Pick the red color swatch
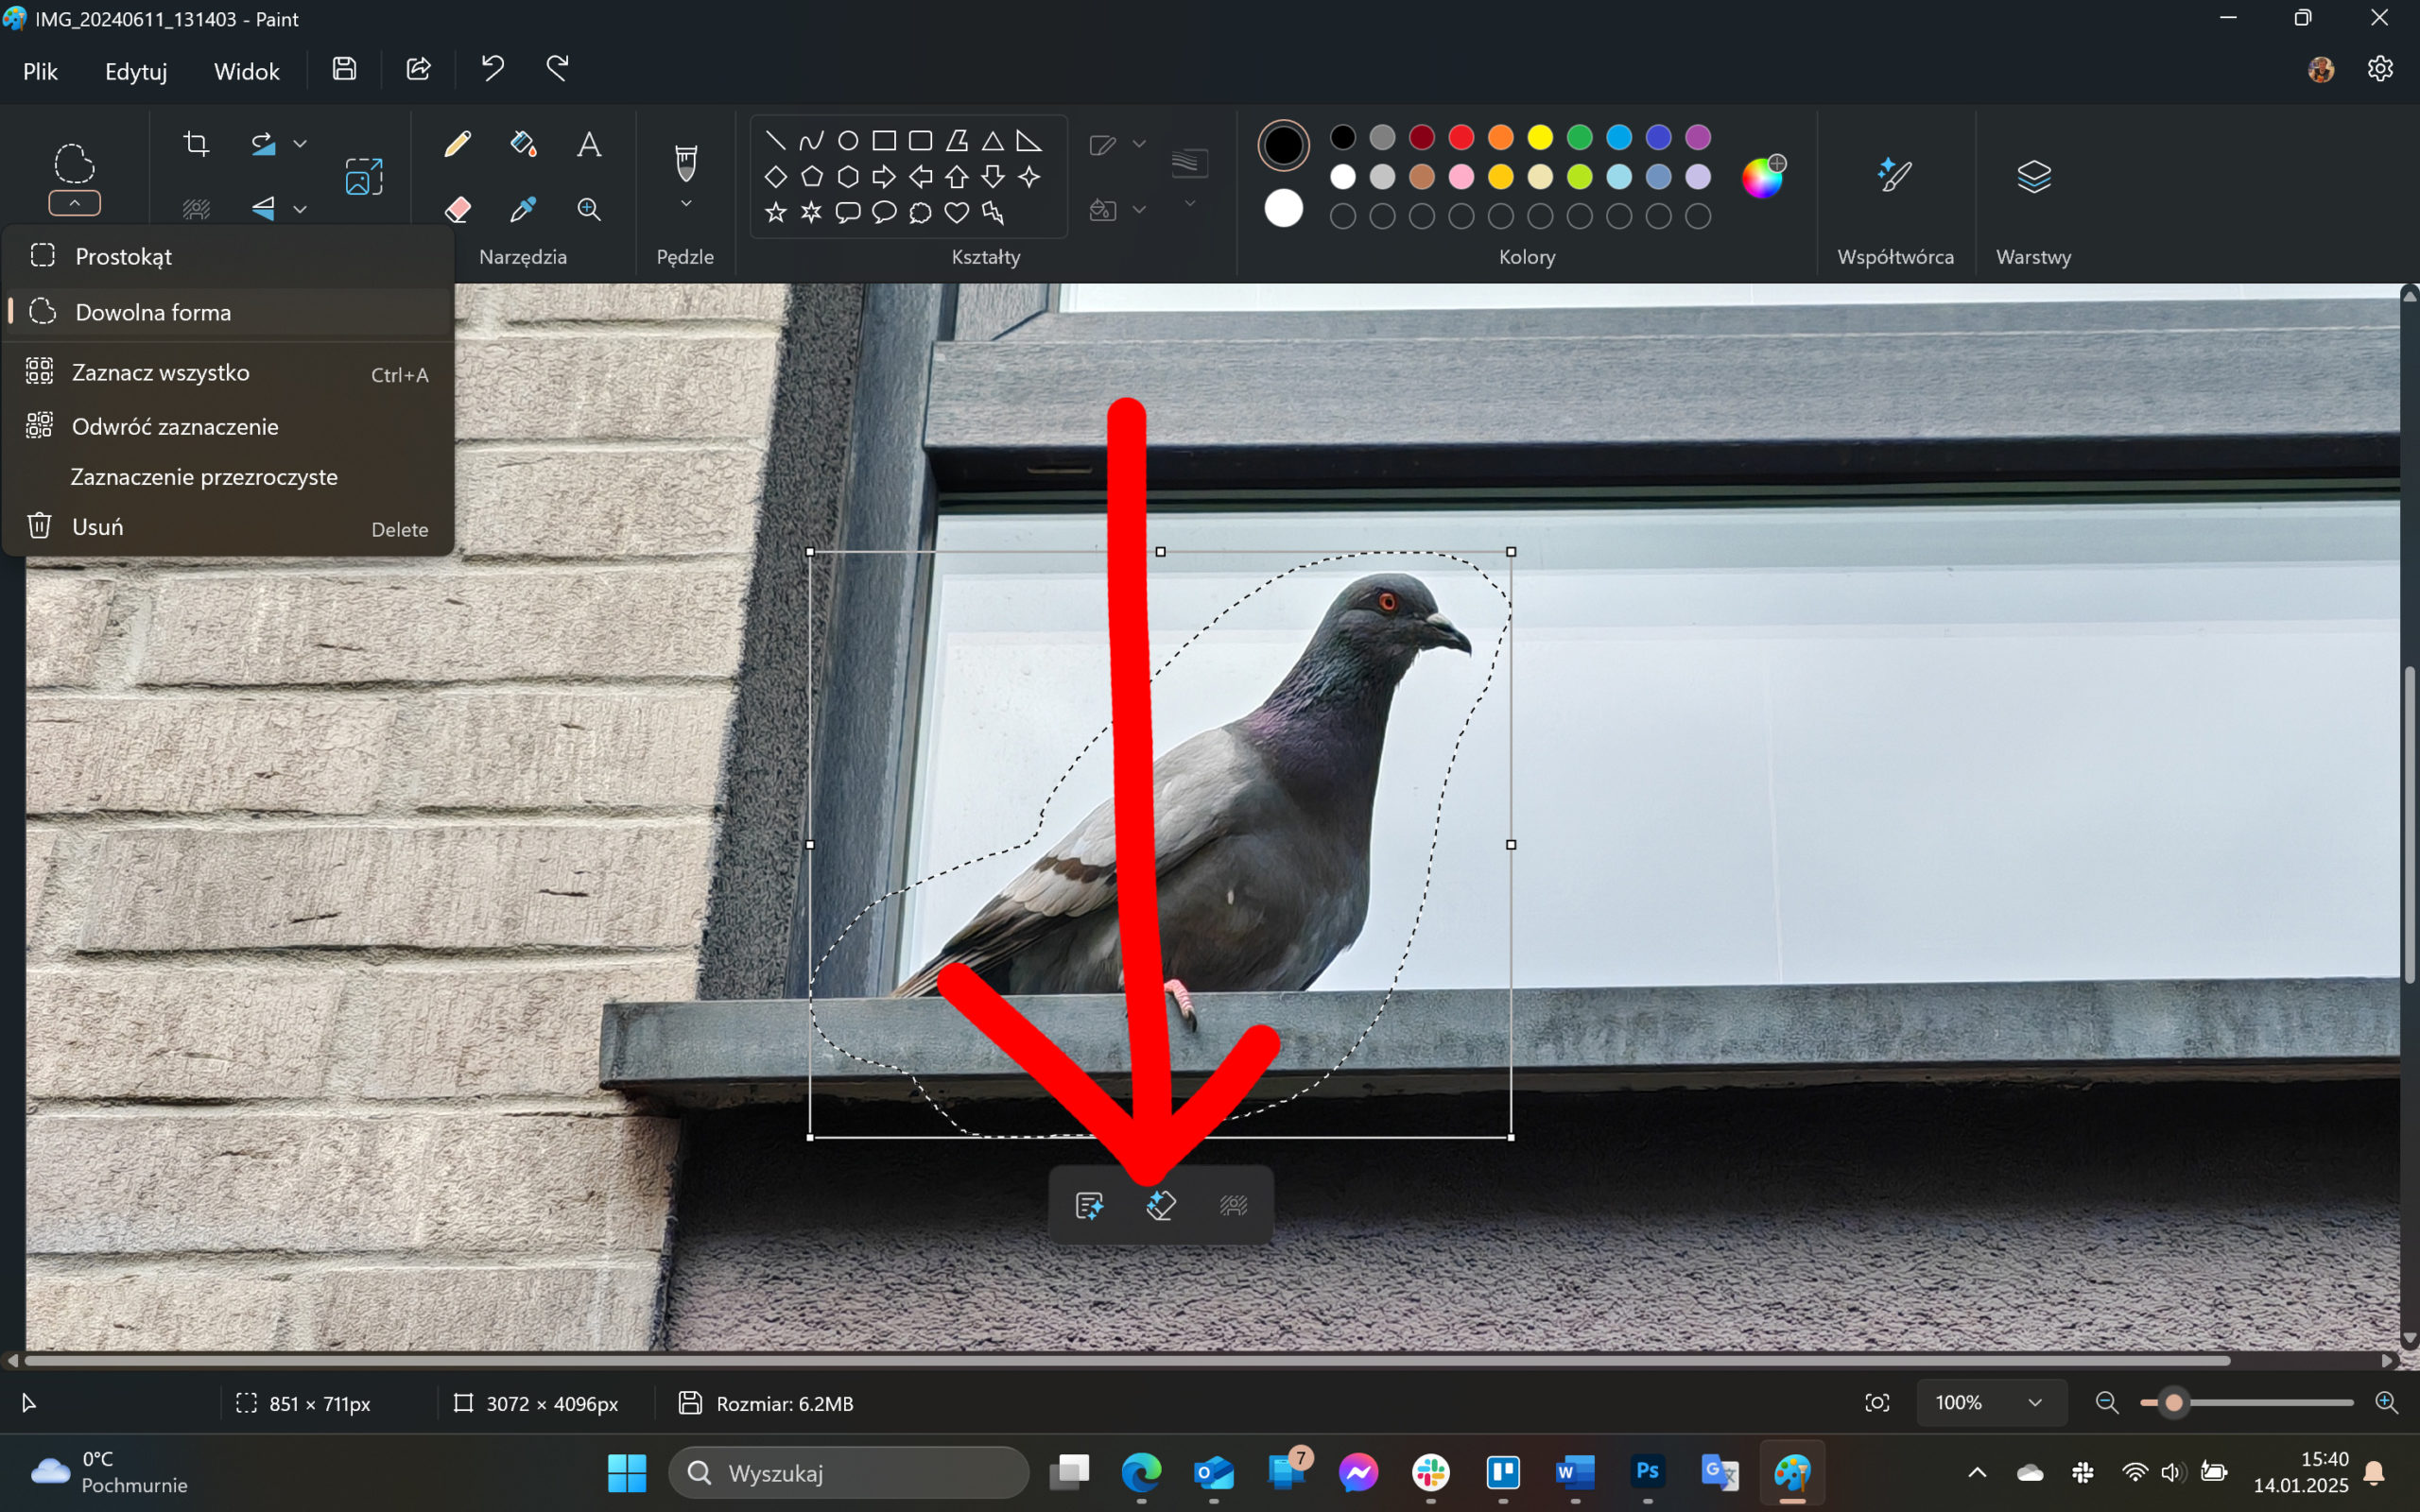Image resolution: width=2420 pixels, height=1512 pixels. coord(1461,137)
